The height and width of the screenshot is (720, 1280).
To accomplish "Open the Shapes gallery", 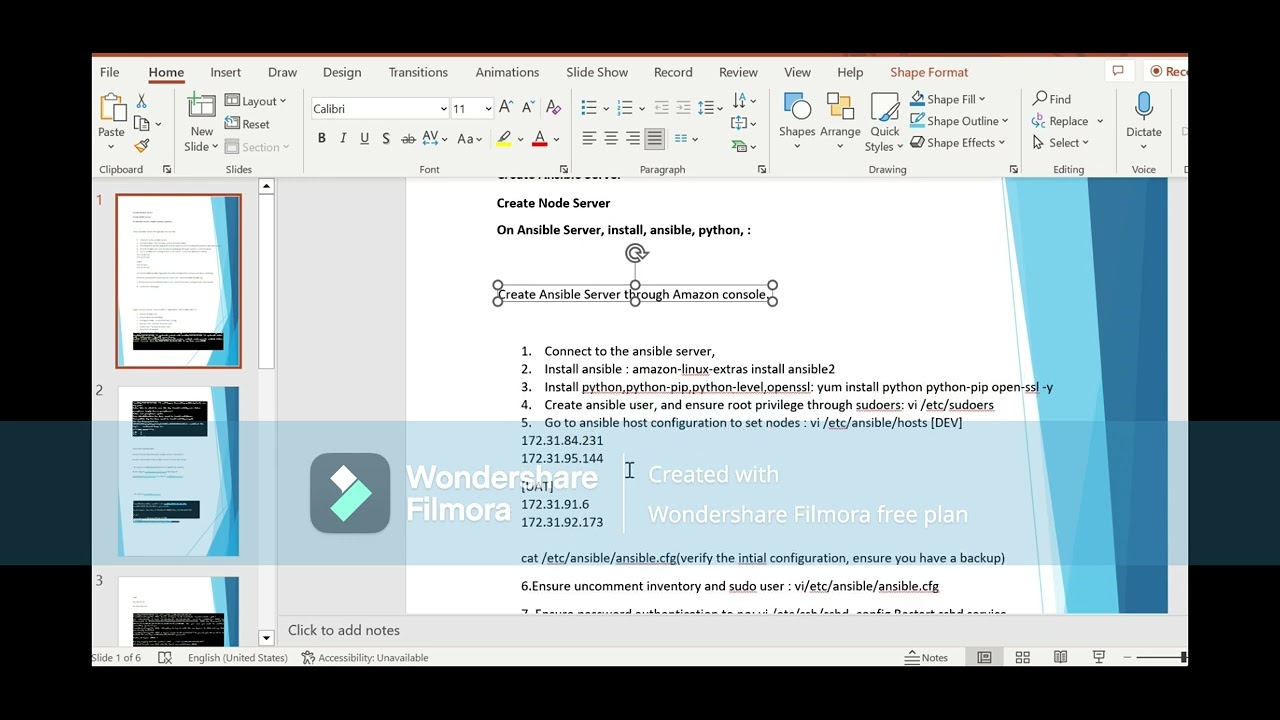I will 797,122.
